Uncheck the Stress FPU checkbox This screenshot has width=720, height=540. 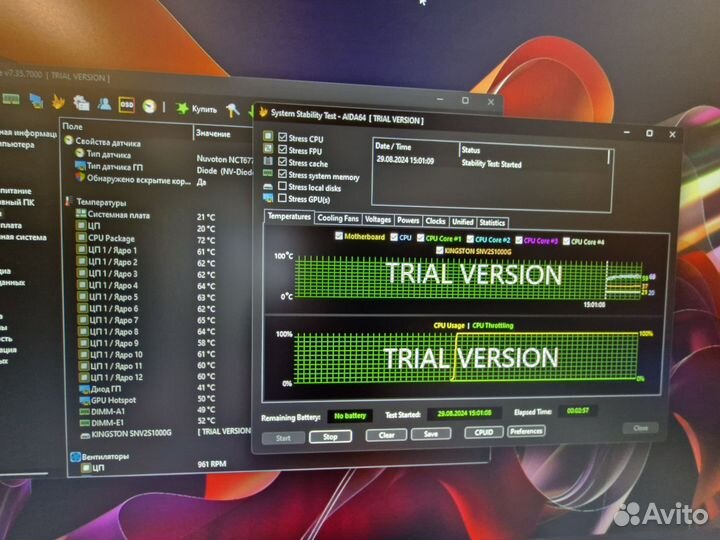coord(283,150)
